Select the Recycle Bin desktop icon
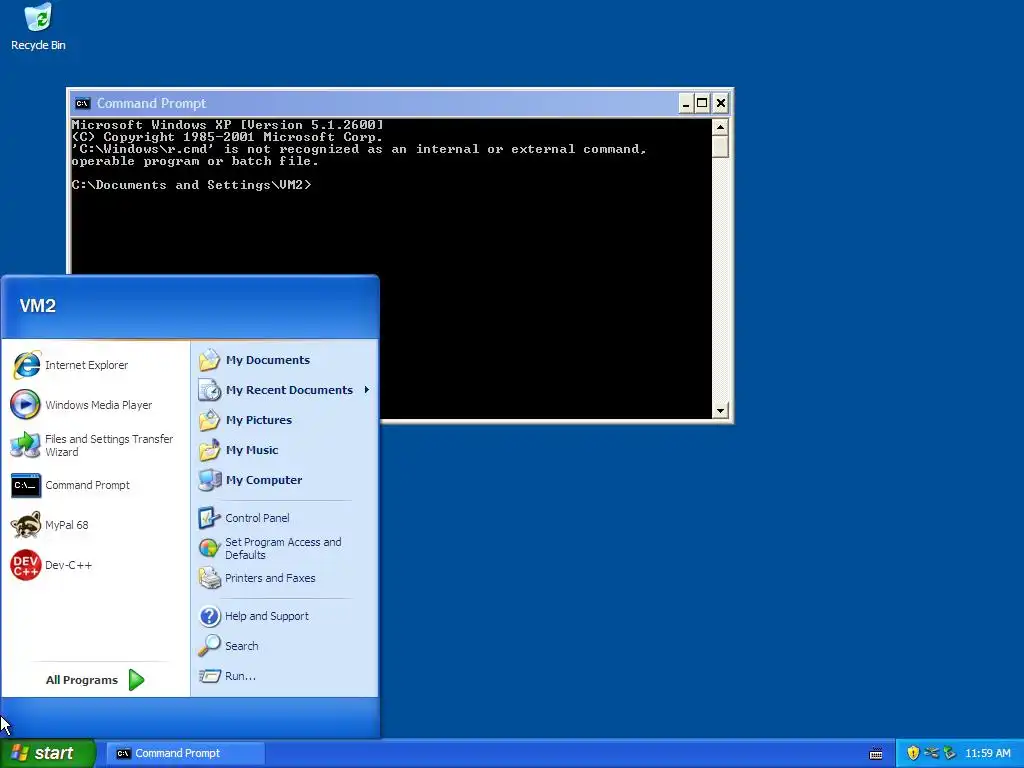 pyautogui.click(x=38, y=27)
